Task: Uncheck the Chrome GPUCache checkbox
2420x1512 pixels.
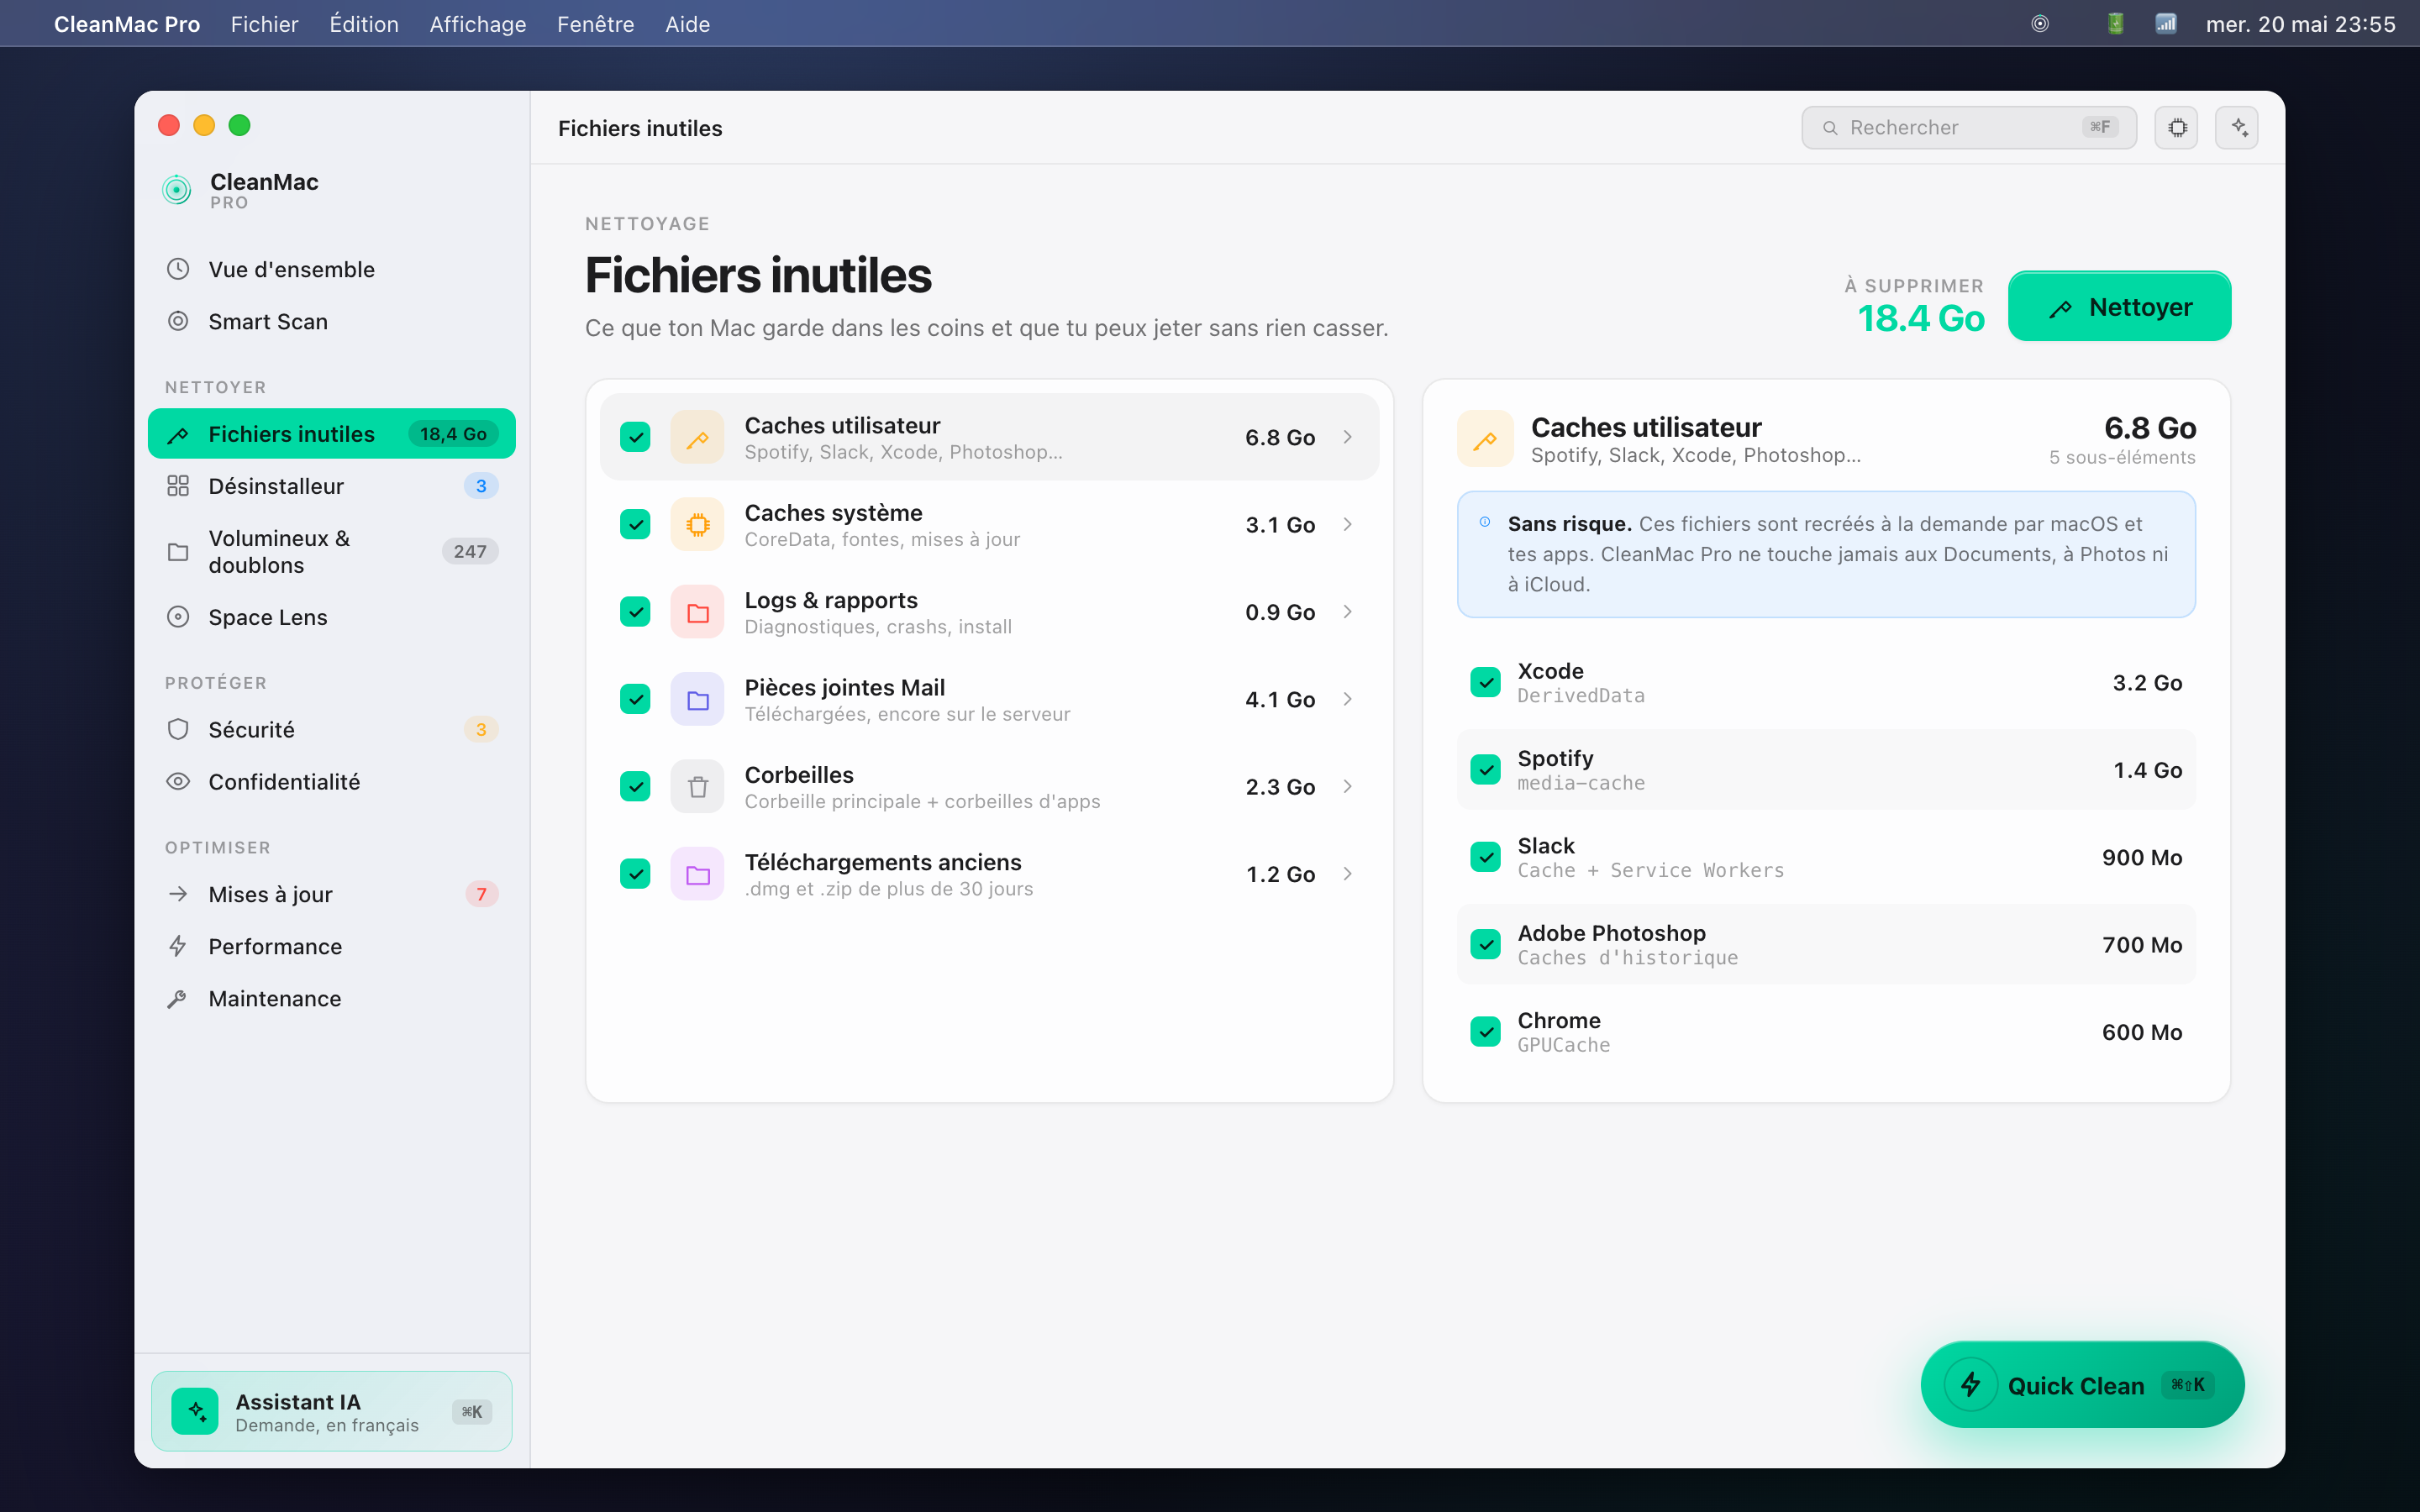Action: coord(1485,1032)
